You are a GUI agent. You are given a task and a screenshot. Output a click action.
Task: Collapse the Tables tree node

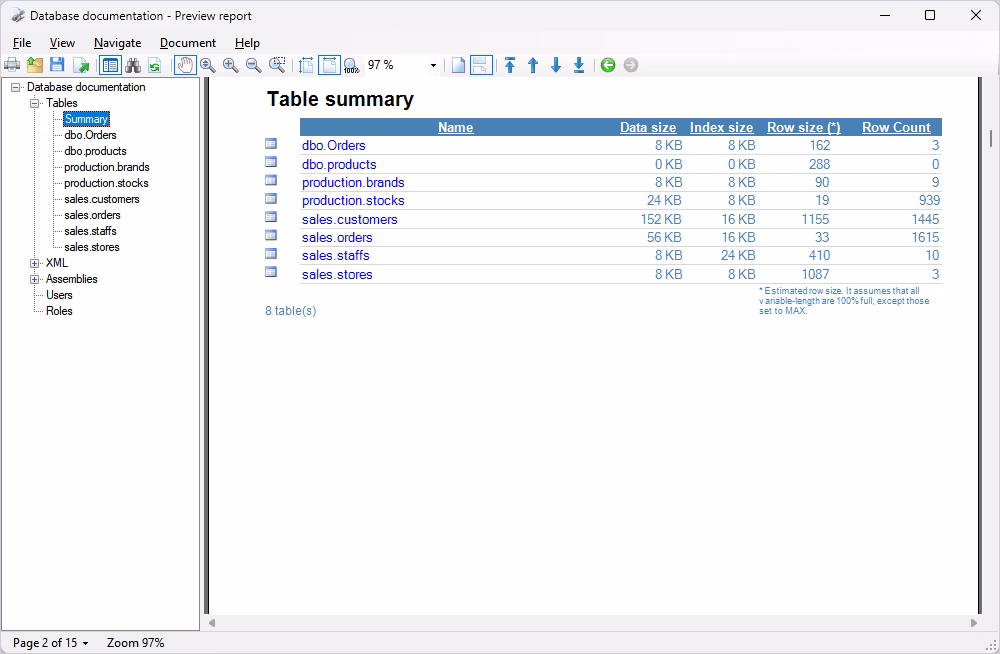pyautogui.click(x=34, y=103)
